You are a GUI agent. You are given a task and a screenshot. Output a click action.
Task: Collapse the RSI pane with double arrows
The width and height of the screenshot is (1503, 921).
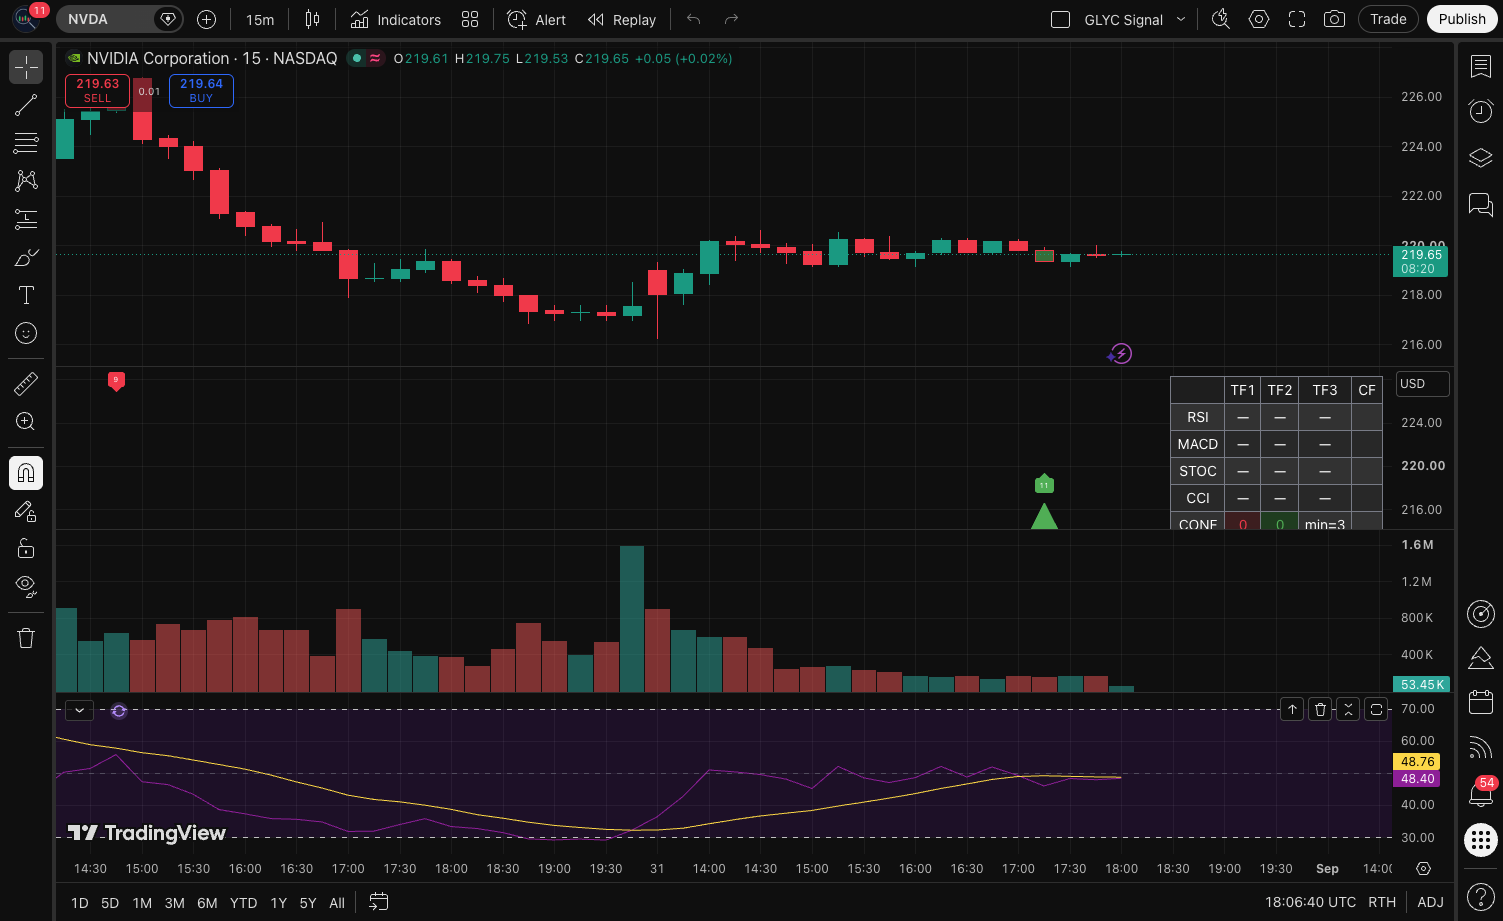pyautogui.click(x=1348, y=709)
